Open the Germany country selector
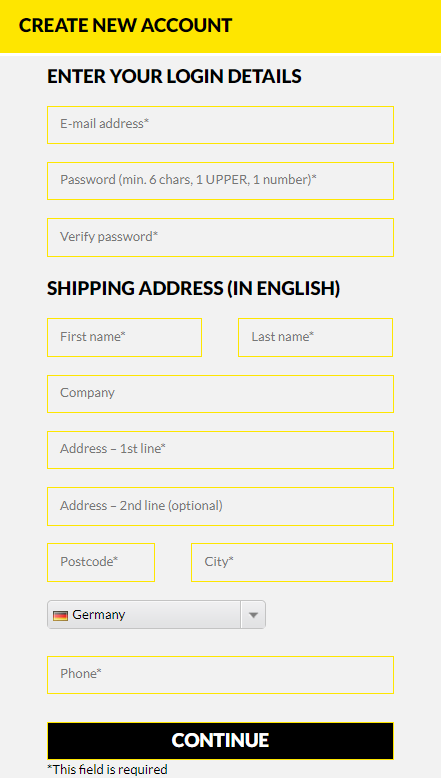443x778 pixels. pyautogui.click(x=157, y=615)
